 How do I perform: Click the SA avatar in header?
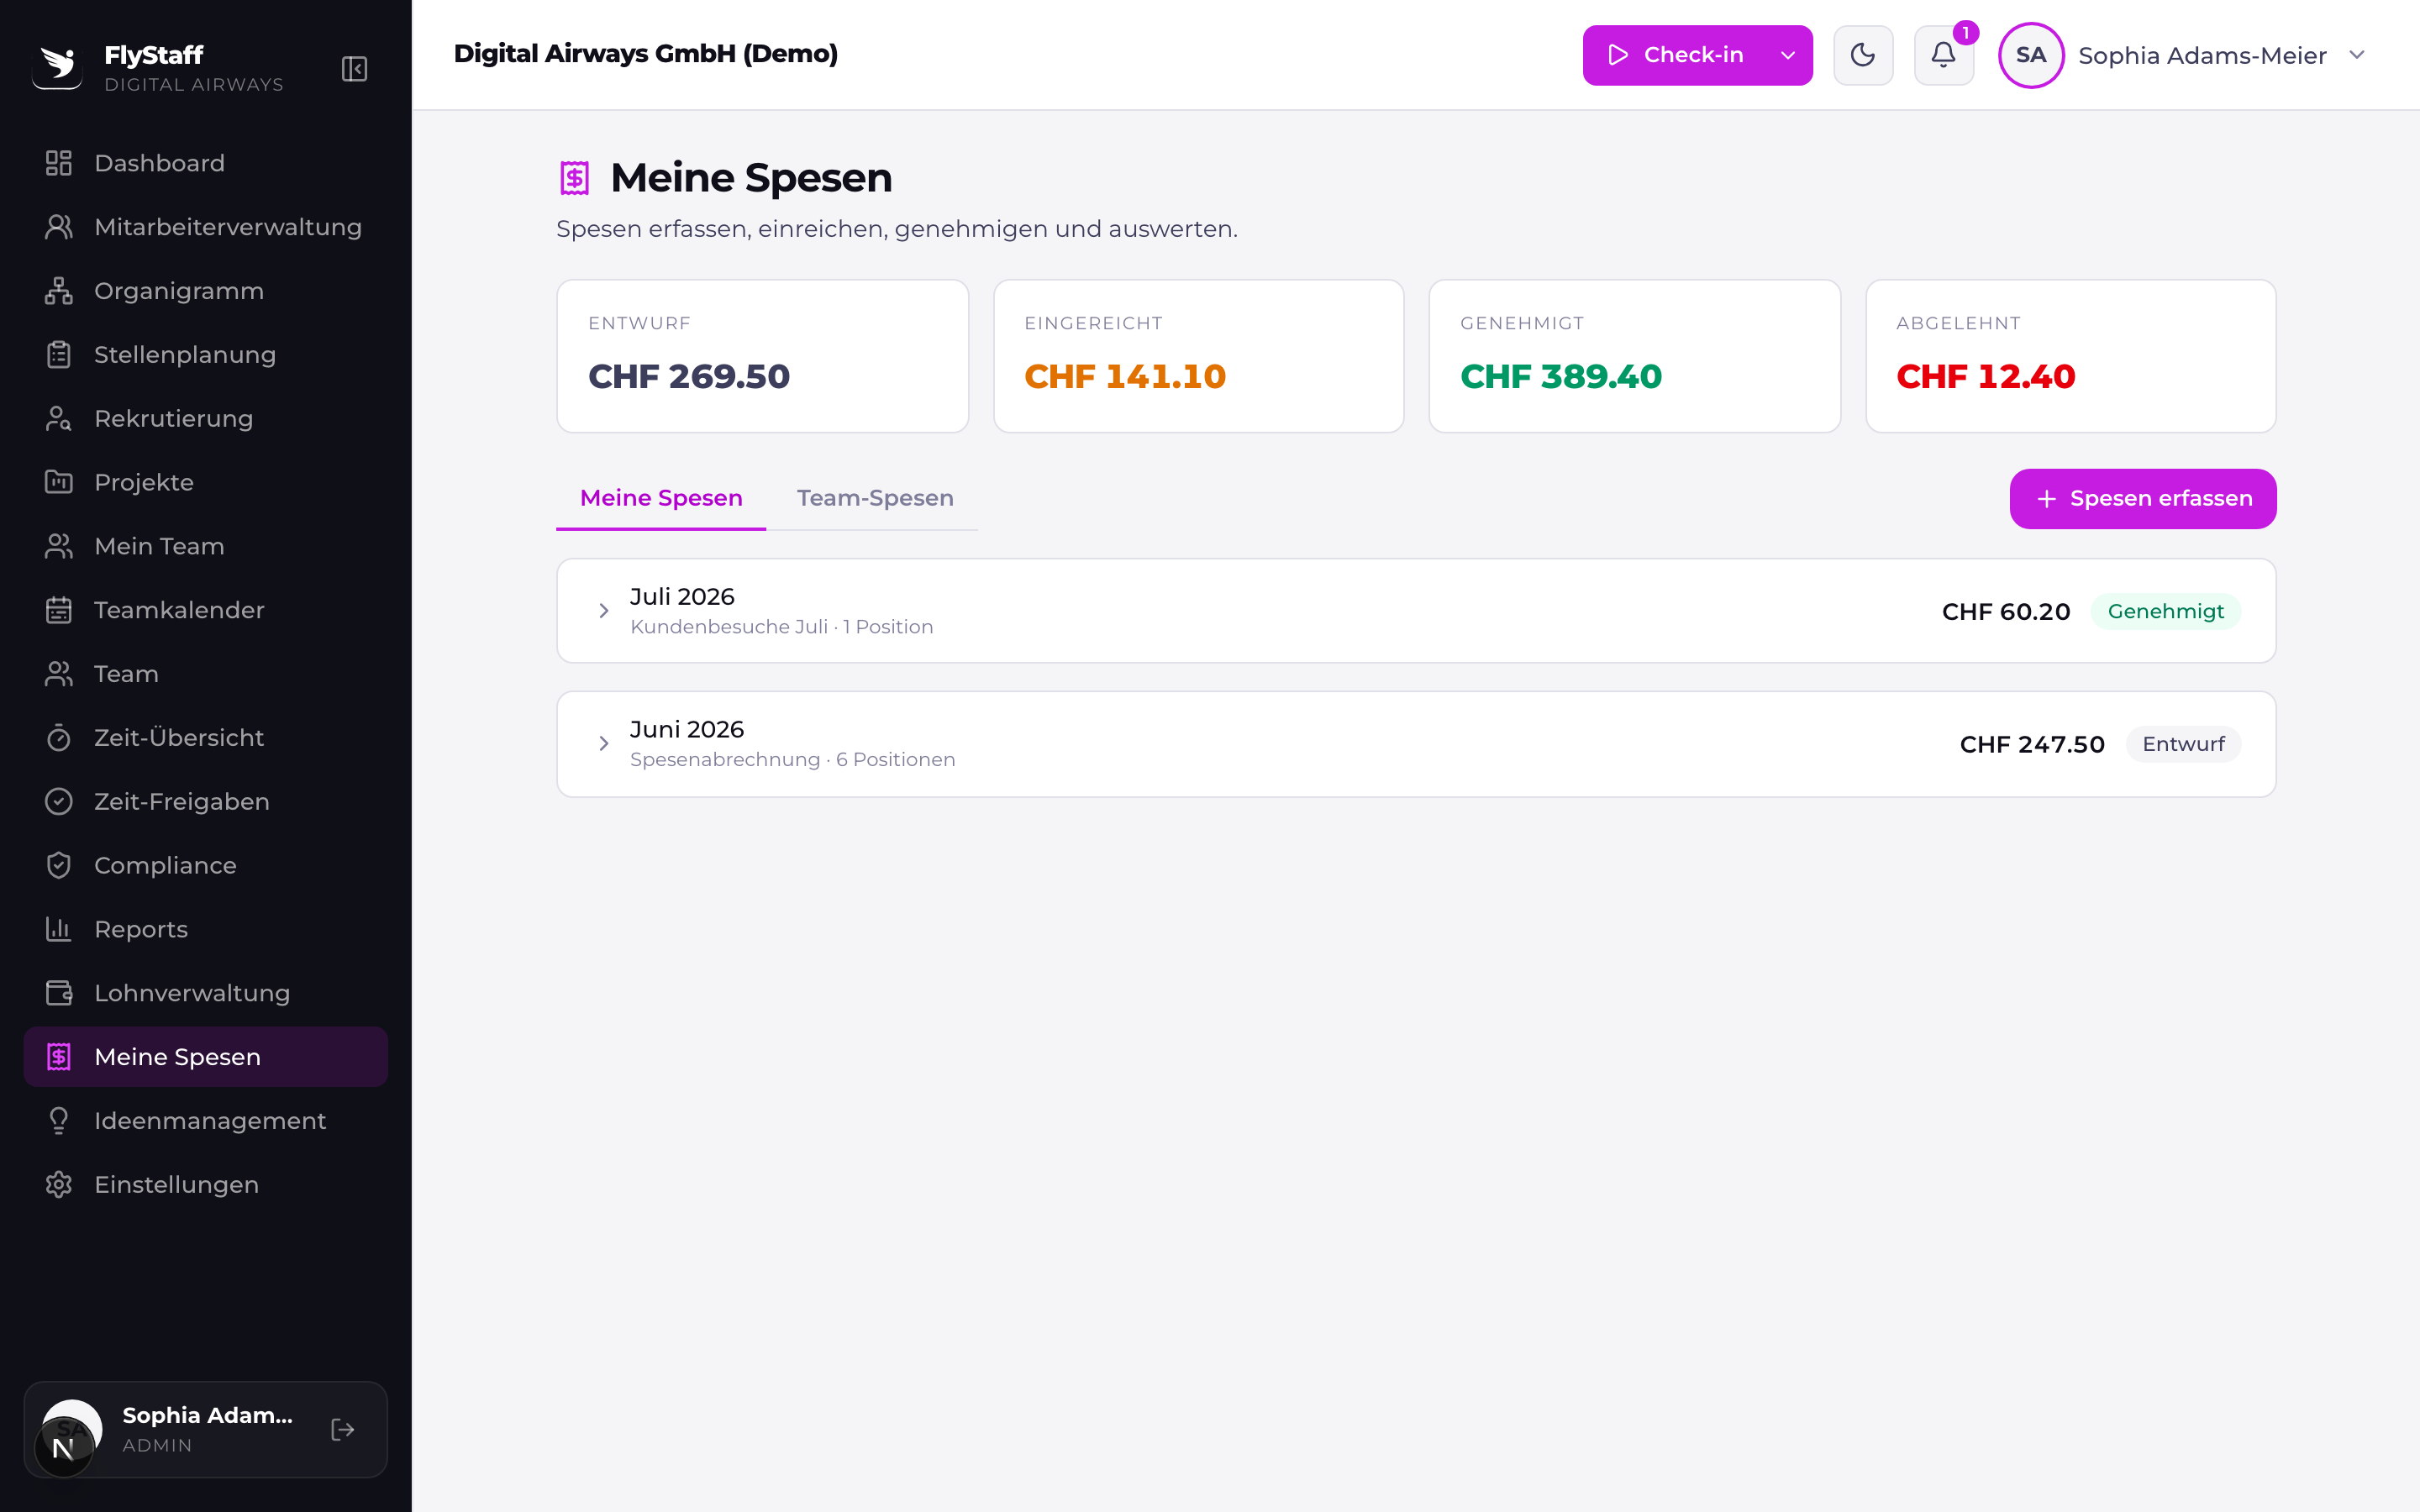[2030, 55]
